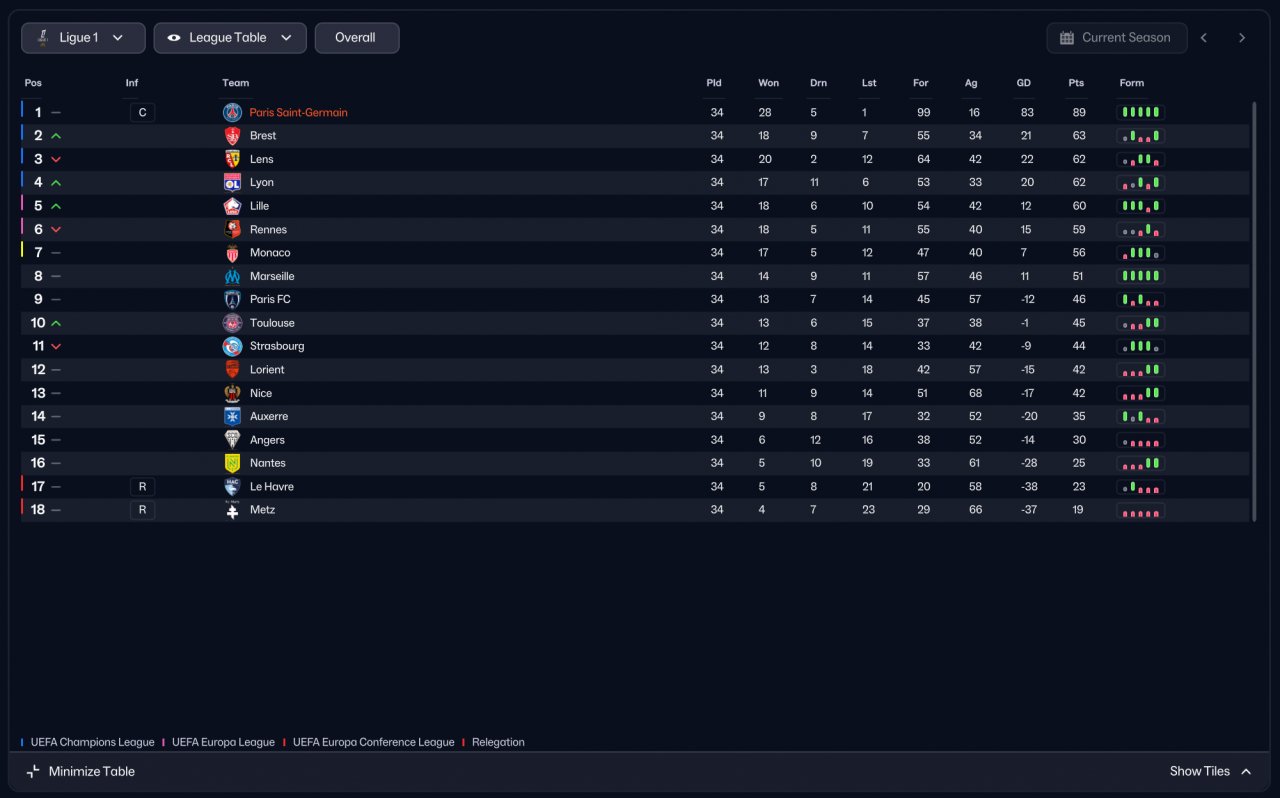
Task: Click the Monaco club crest
Action: click(232, 253)
